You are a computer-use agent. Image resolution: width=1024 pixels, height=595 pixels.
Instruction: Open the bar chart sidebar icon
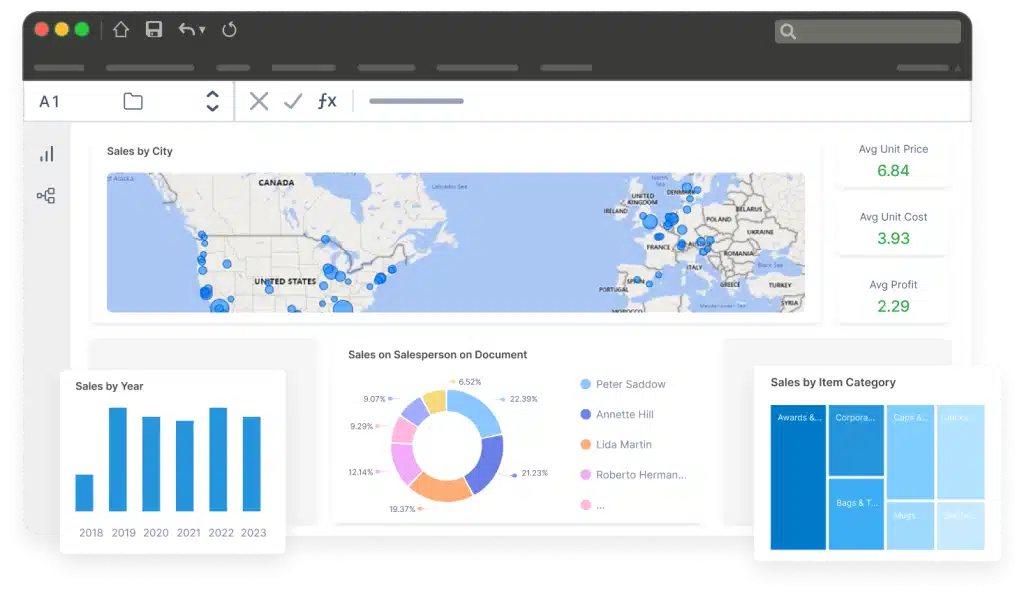(46, 154)
